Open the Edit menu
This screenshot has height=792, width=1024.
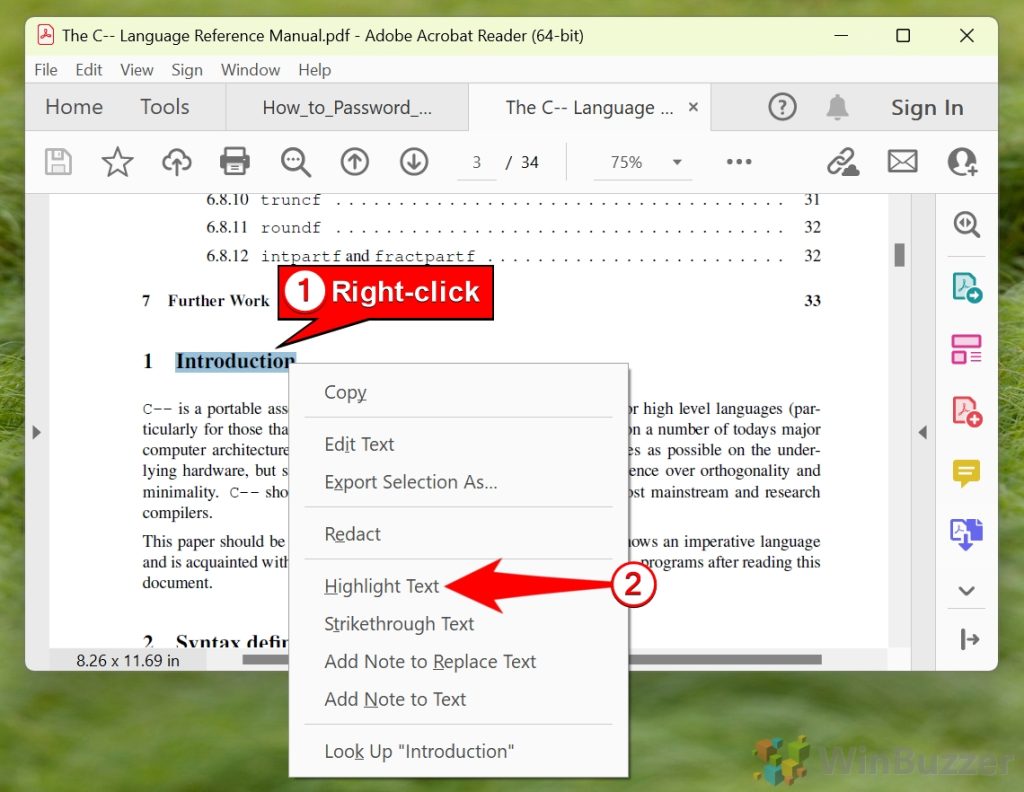[x=89, y=70]
